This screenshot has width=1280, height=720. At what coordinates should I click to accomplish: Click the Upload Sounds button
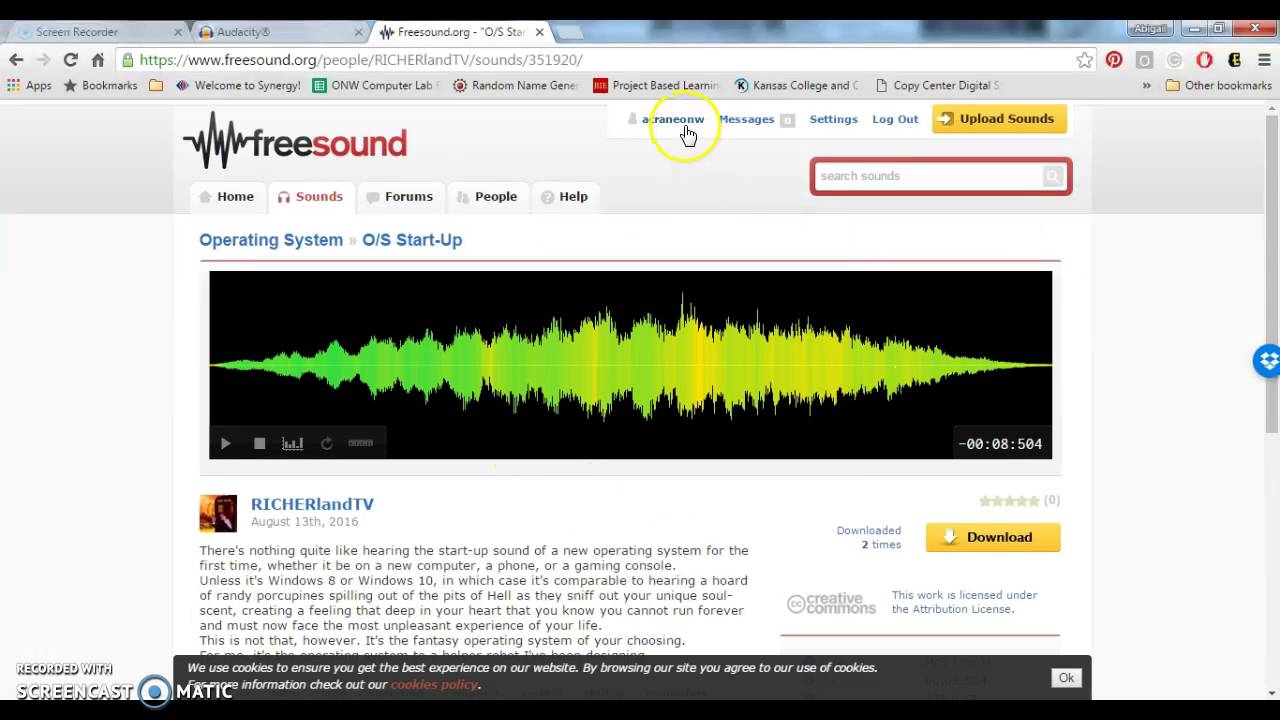coord(999,119)
